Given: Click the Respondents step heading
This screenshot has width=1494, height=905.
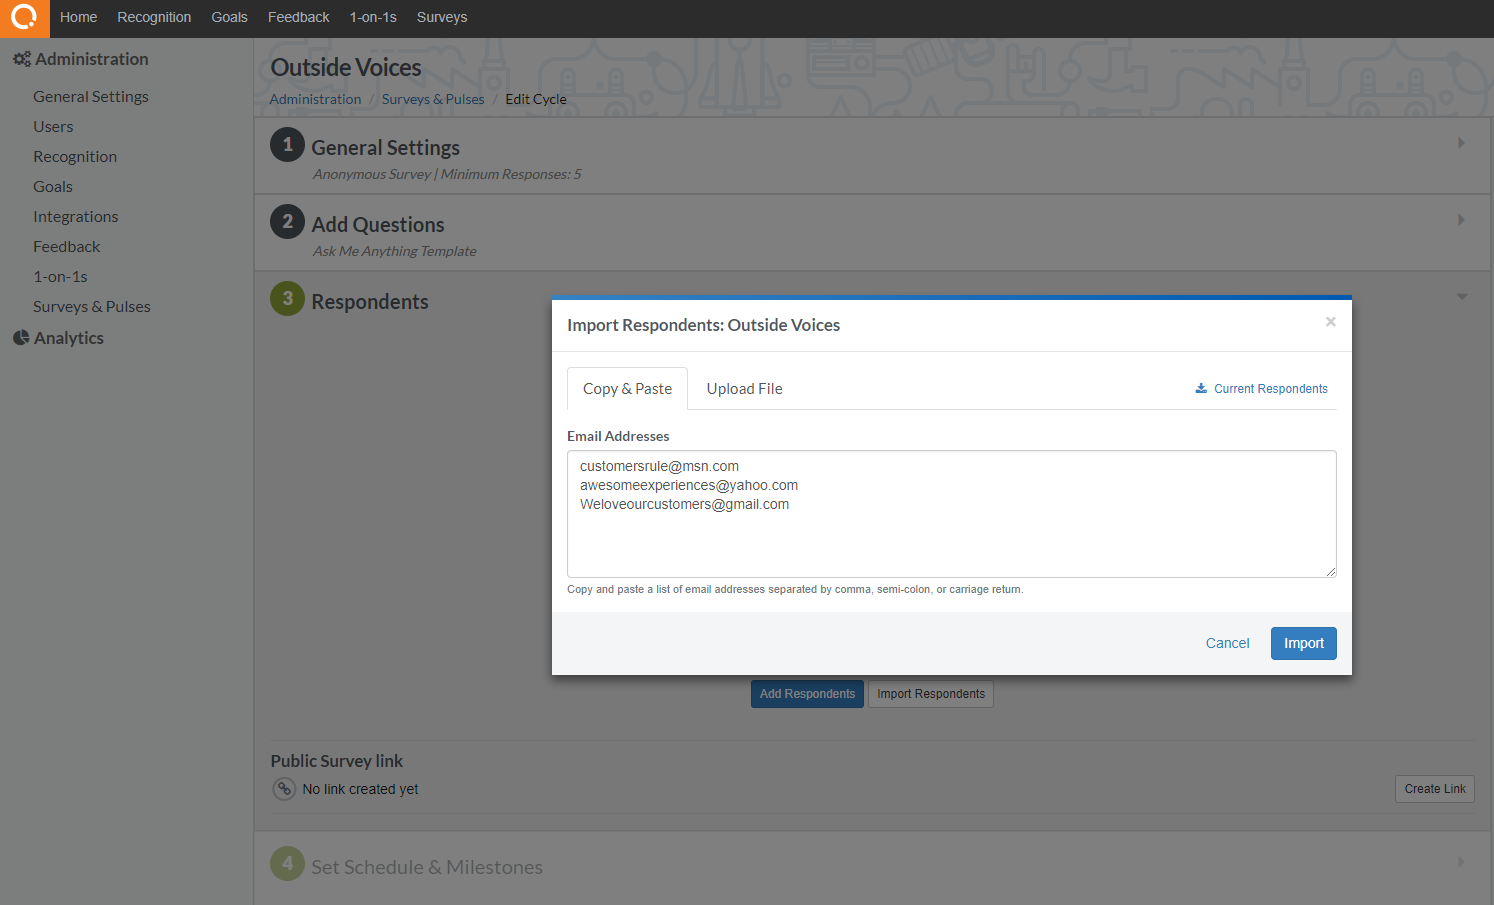Looking at the screenshot, I should point(370,302).
